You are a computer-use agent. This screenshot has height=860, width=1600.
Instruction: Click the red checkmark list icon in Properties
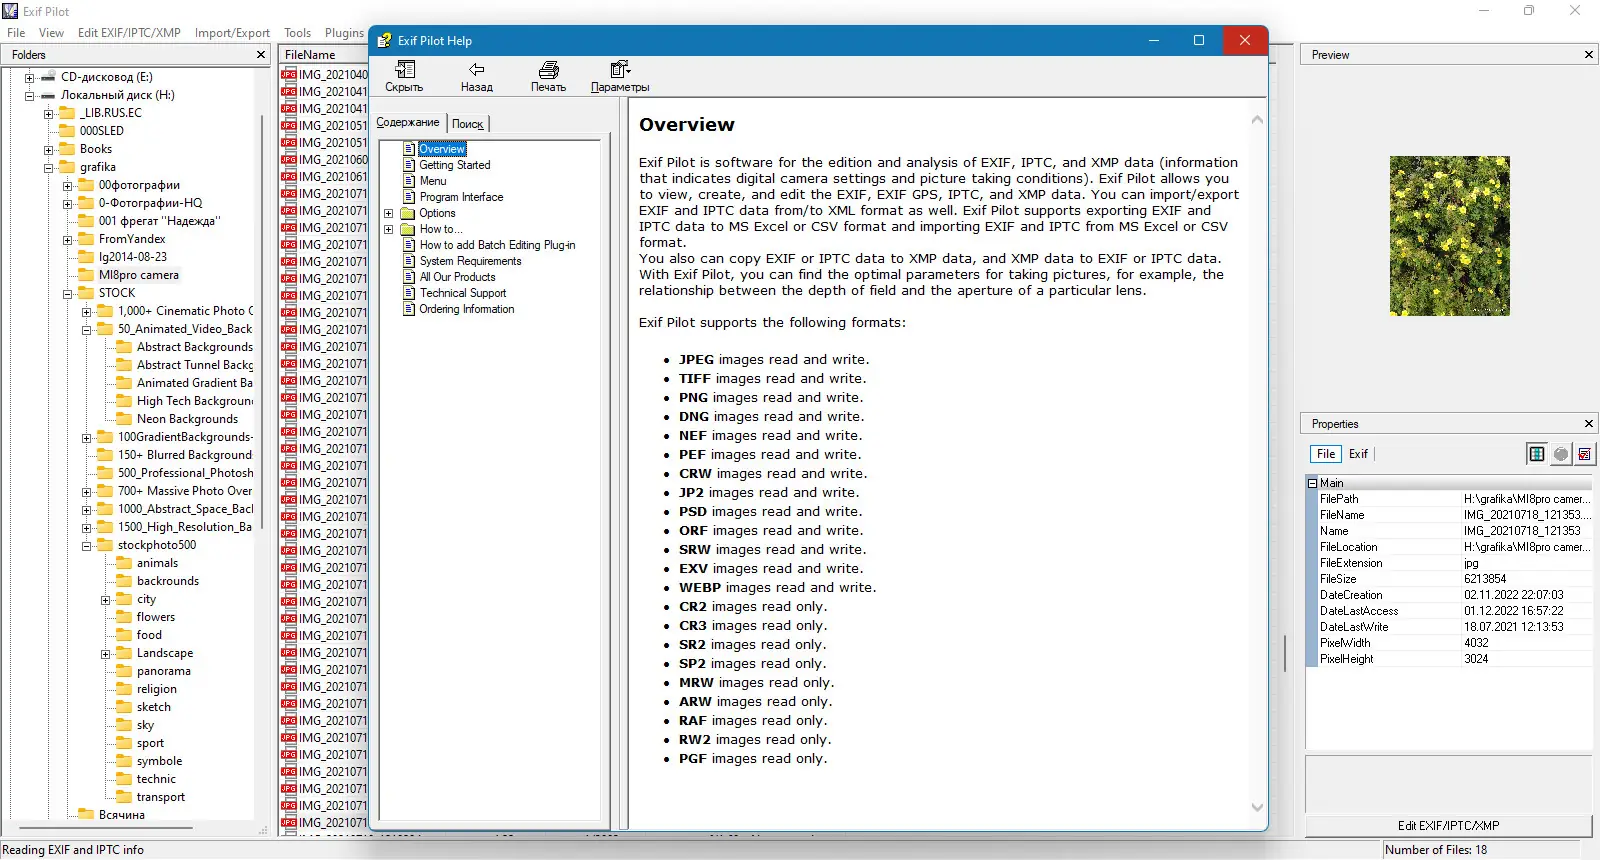click(x=1585, y=454)
